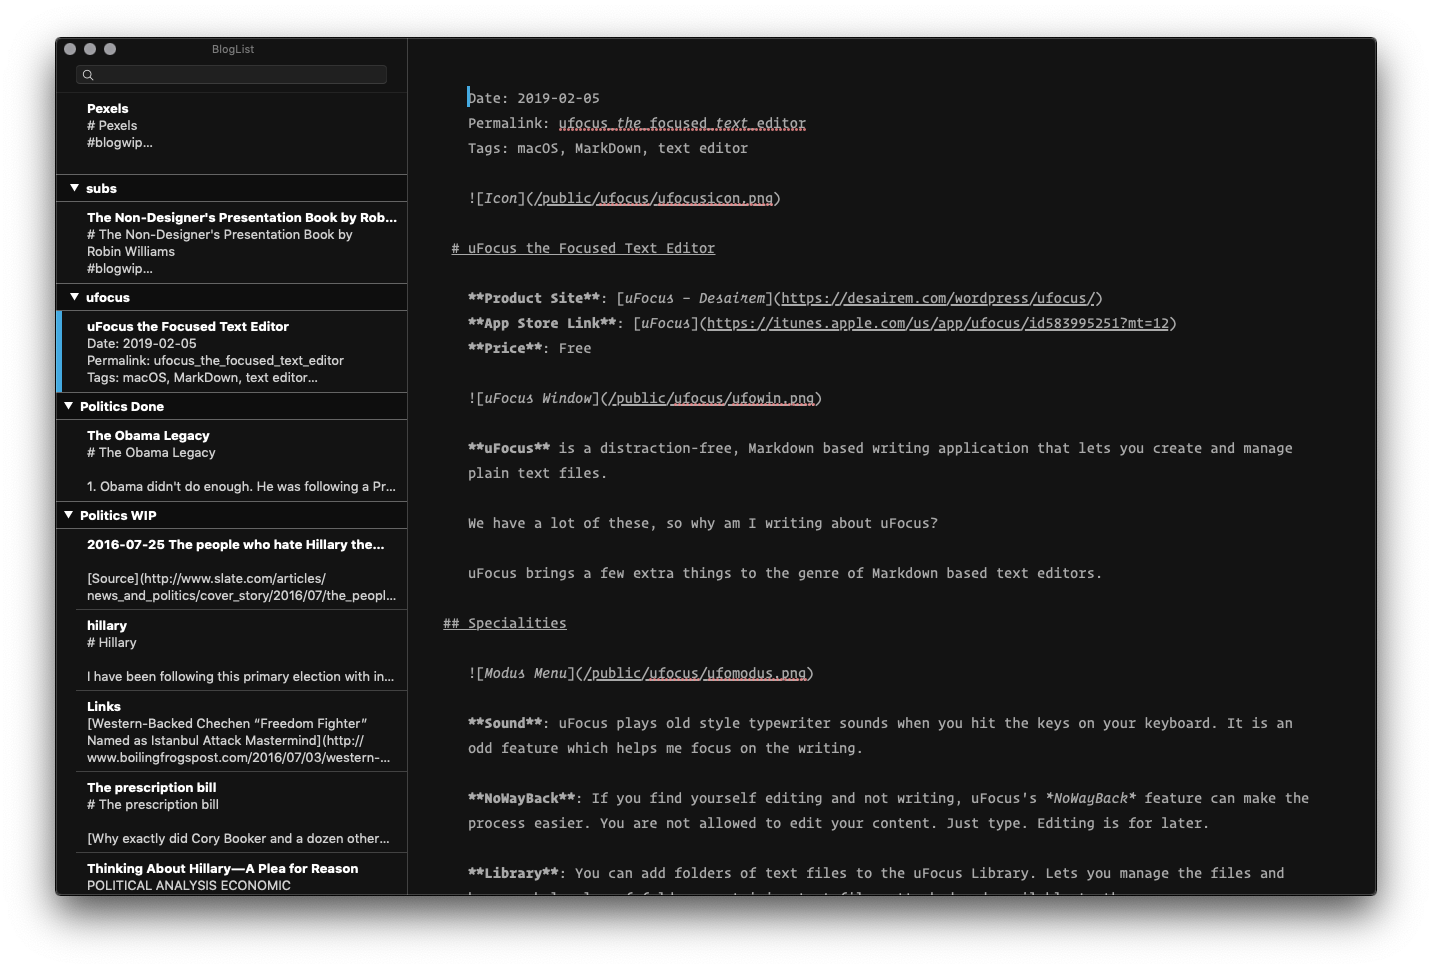This screenshot has width=1432, height=969.
Task: Click the 'Tags: macOS, MarkDown, text editor' line
Action: coord(608,148)
